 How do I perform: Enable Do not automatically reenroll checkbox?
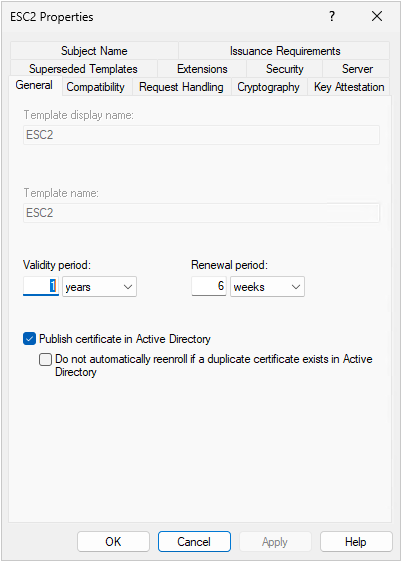45,359
